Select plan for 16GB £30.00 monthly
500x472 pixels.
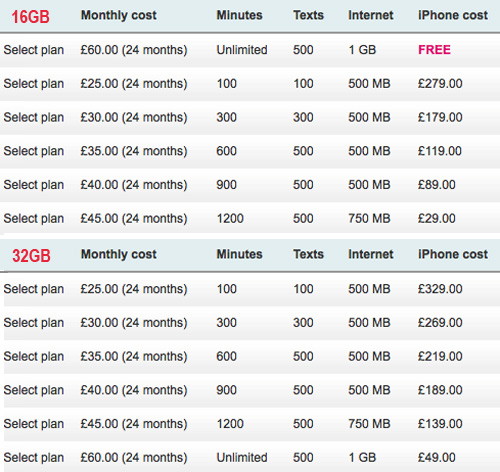click(x=34, y=118)
